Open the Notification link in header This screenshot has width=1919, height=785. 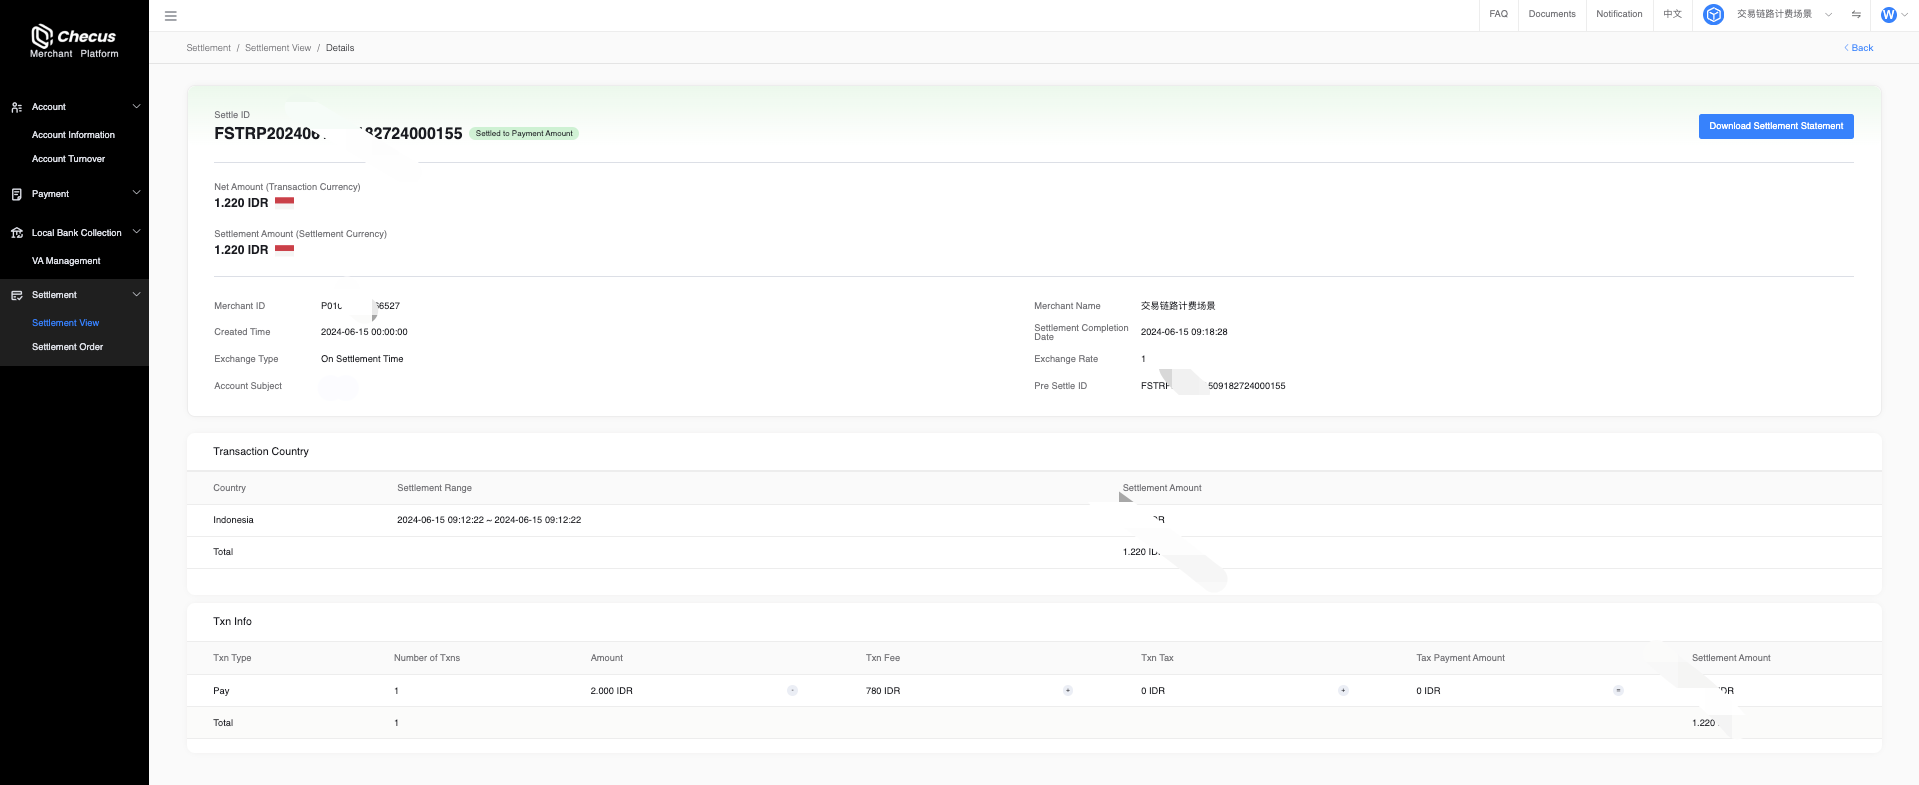pyautogui.click(x=1619, y=15)
